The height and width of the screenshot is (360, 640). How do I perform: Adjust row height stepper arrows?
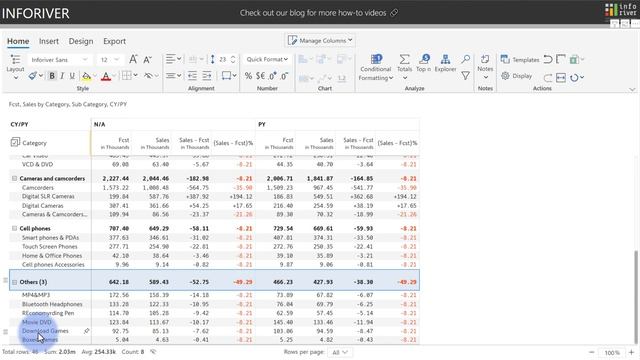click(233, 60)
